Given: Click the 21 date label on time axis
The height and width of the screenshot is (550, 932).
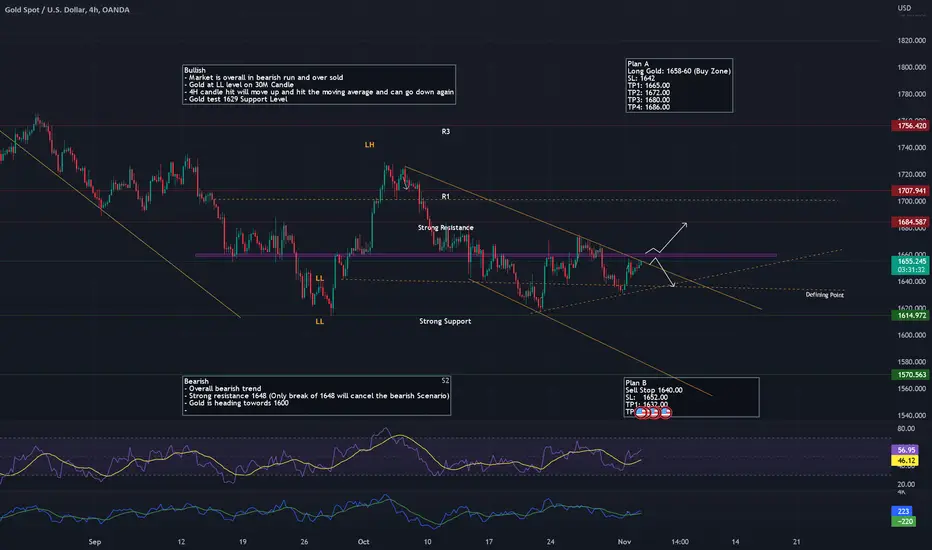Looking at the screenshot, I should click(x=796, y=542).
